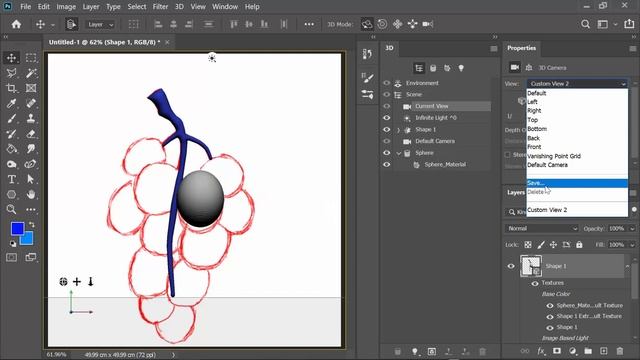The height and width of the screenshot is (360, 640).
Task: Select Default Camera in 3D panel
Action: 435,141
